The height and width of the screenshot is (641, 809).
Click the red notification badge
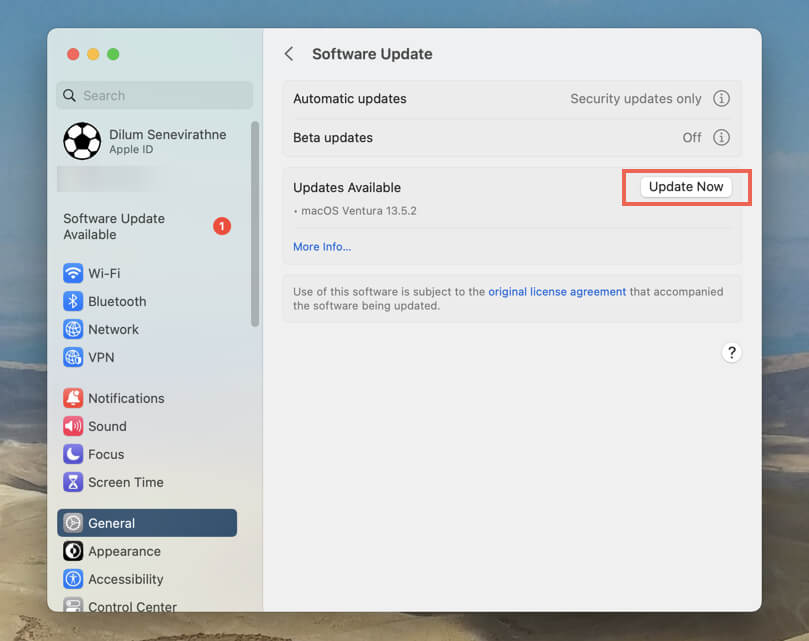222,226
